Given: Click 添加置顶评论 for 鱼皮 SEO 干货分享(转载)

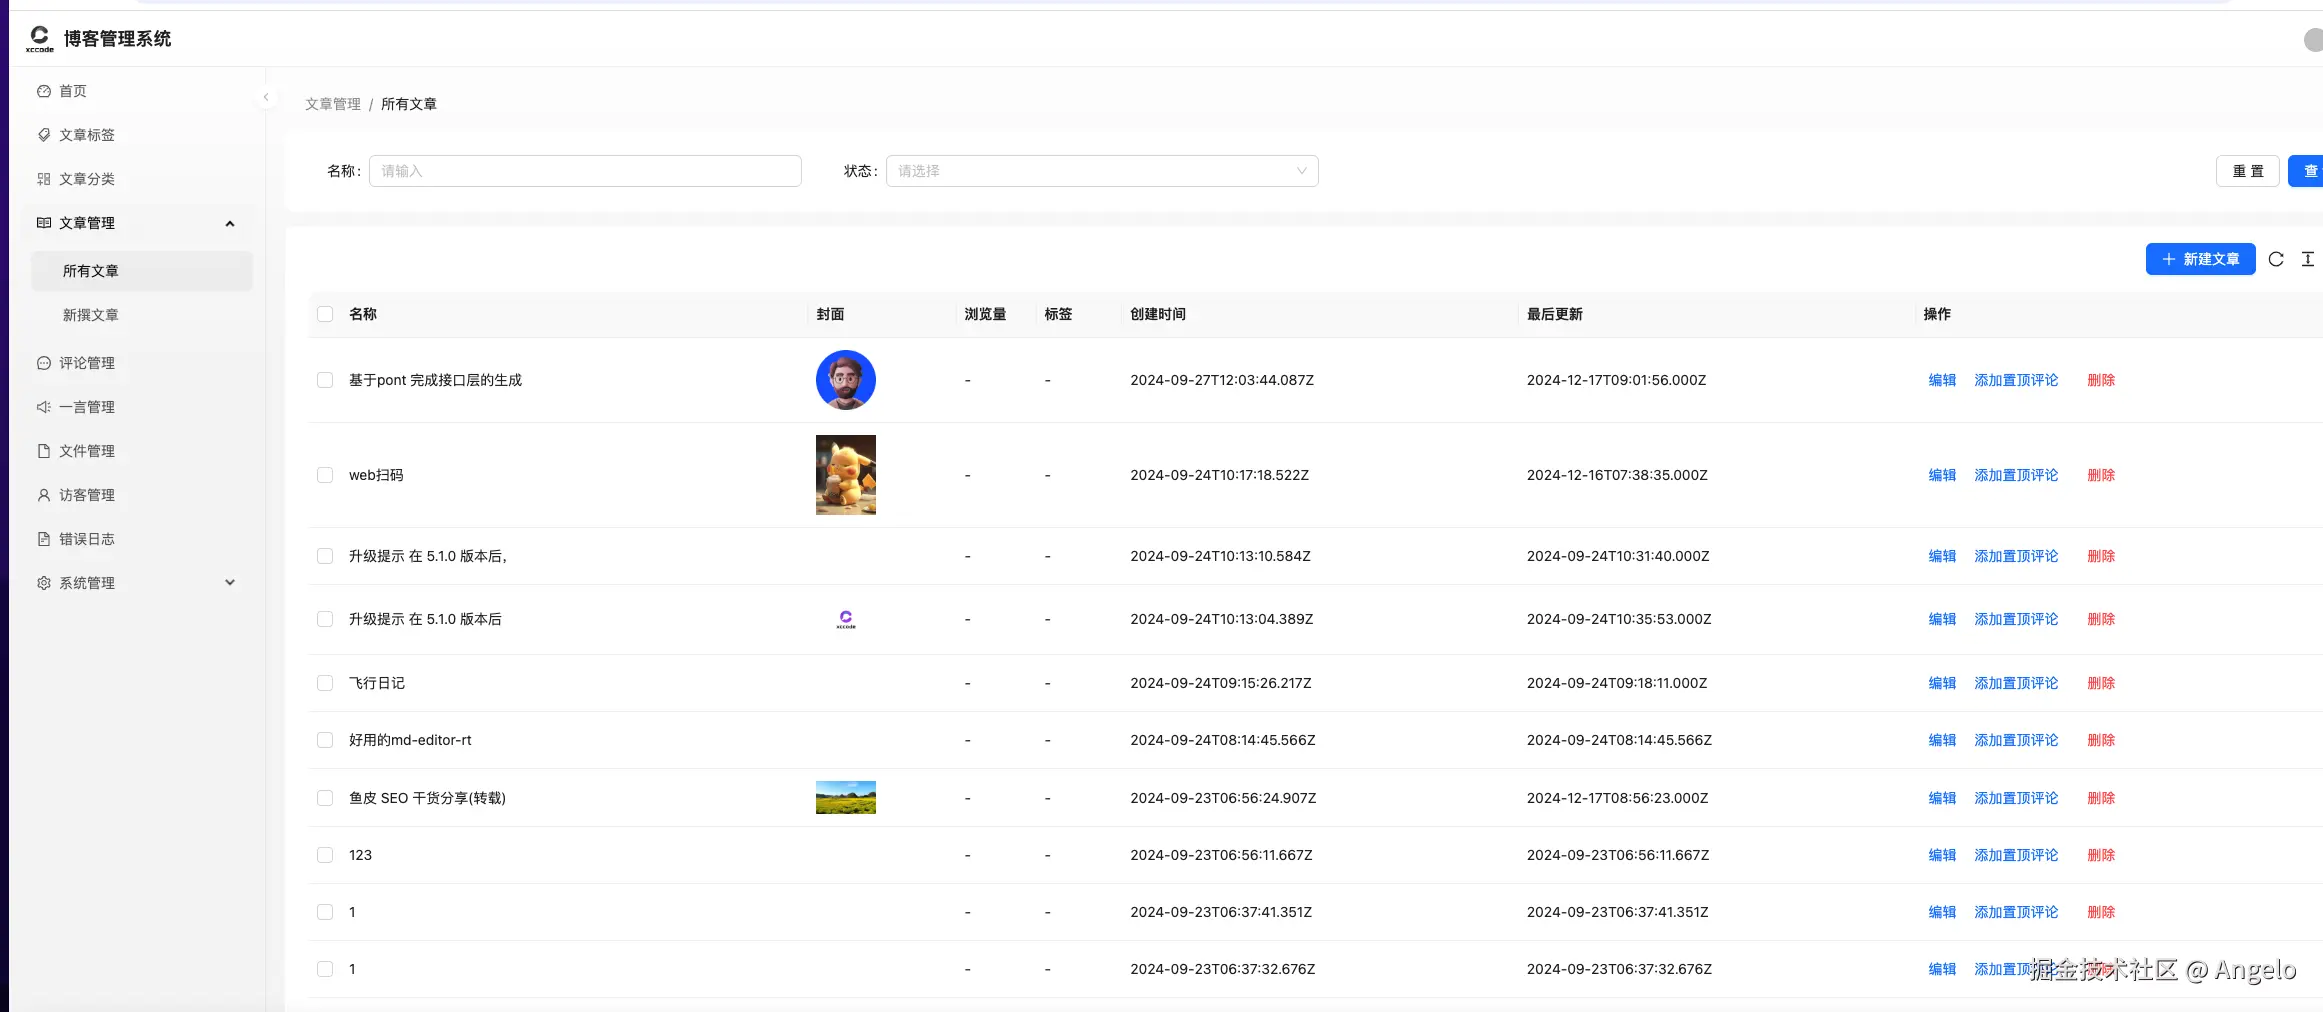Looking at the screenshot, I should pyautogui.click(x=2016, y=798).
